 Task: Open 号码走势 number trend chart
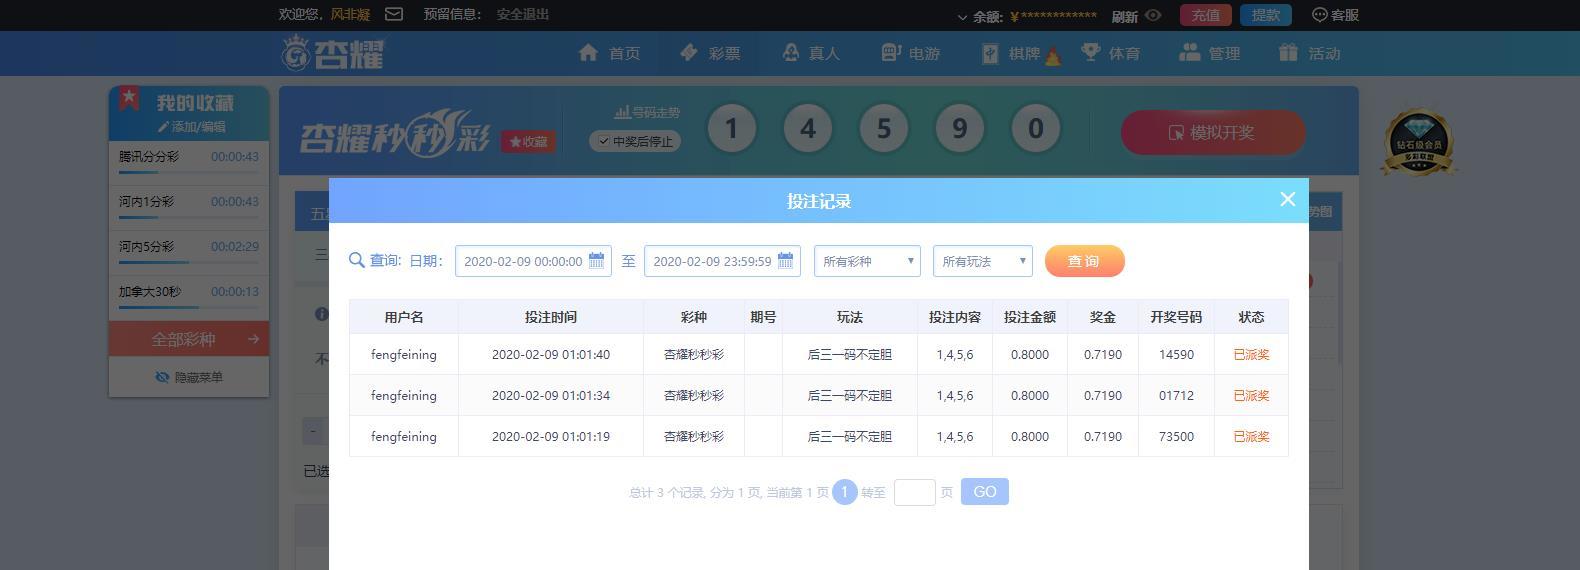point(648,112)
